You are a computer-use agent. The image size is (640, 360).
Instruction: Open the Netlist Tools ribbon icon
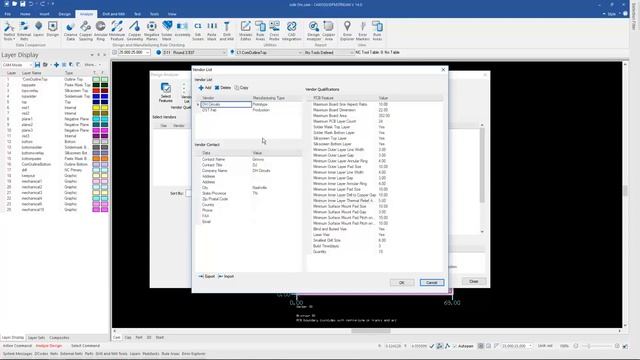(9, 31)
